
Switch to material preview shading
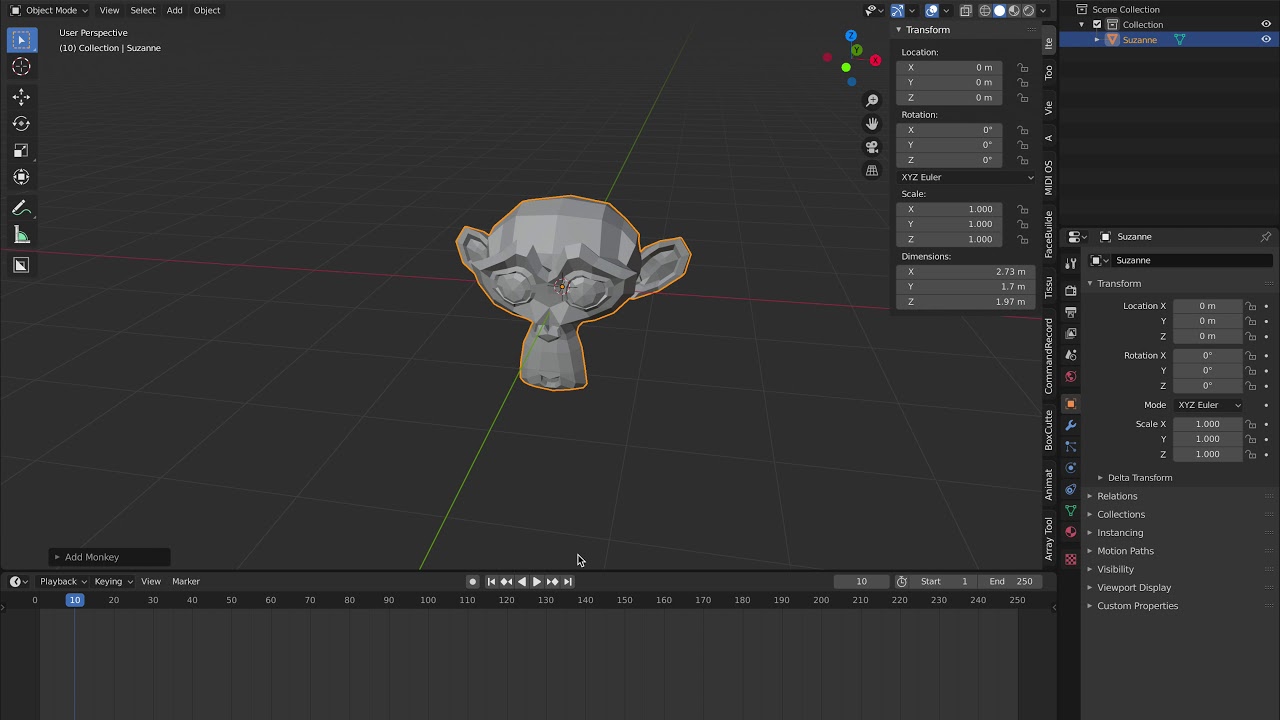click(x=1014, y=10)
